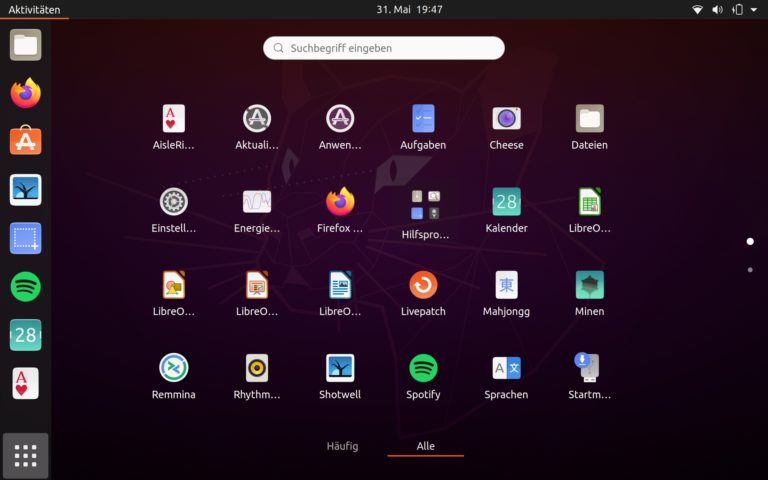The image size is (768, 480).
Task: Launch LibreOffice Writer document icon
Action: [x=340, y=285]
